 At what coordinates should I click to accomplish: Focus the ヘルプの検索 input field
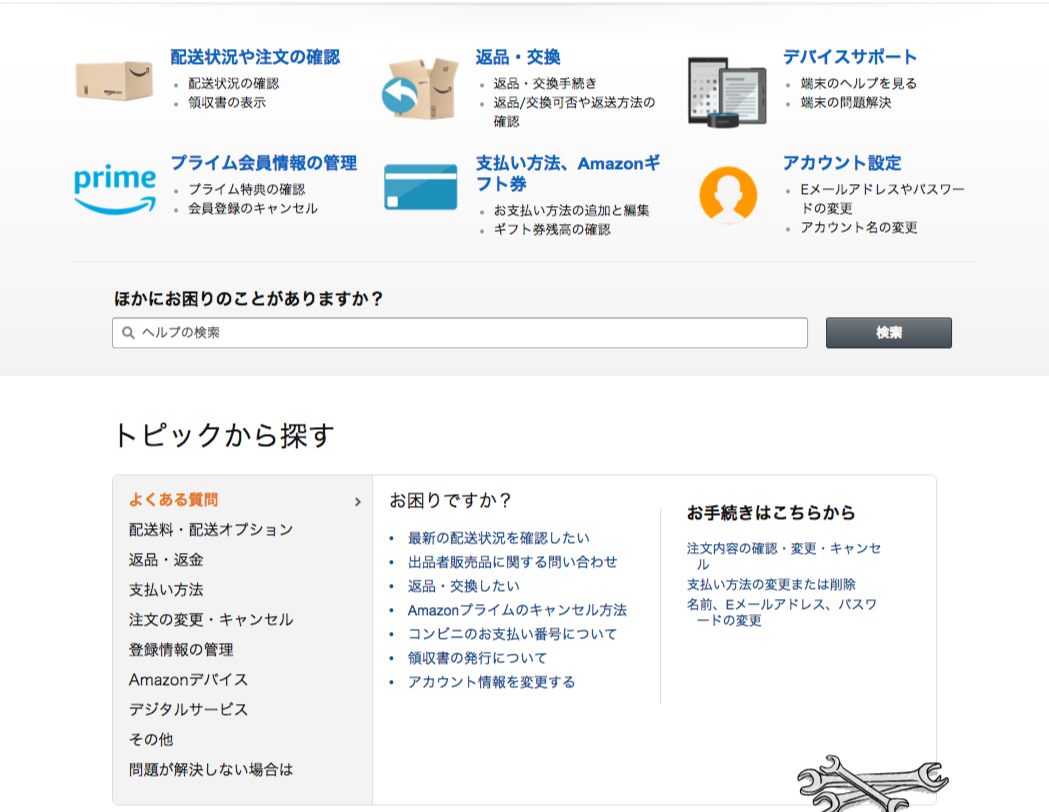pyautogui.click(x=460, y=332)
